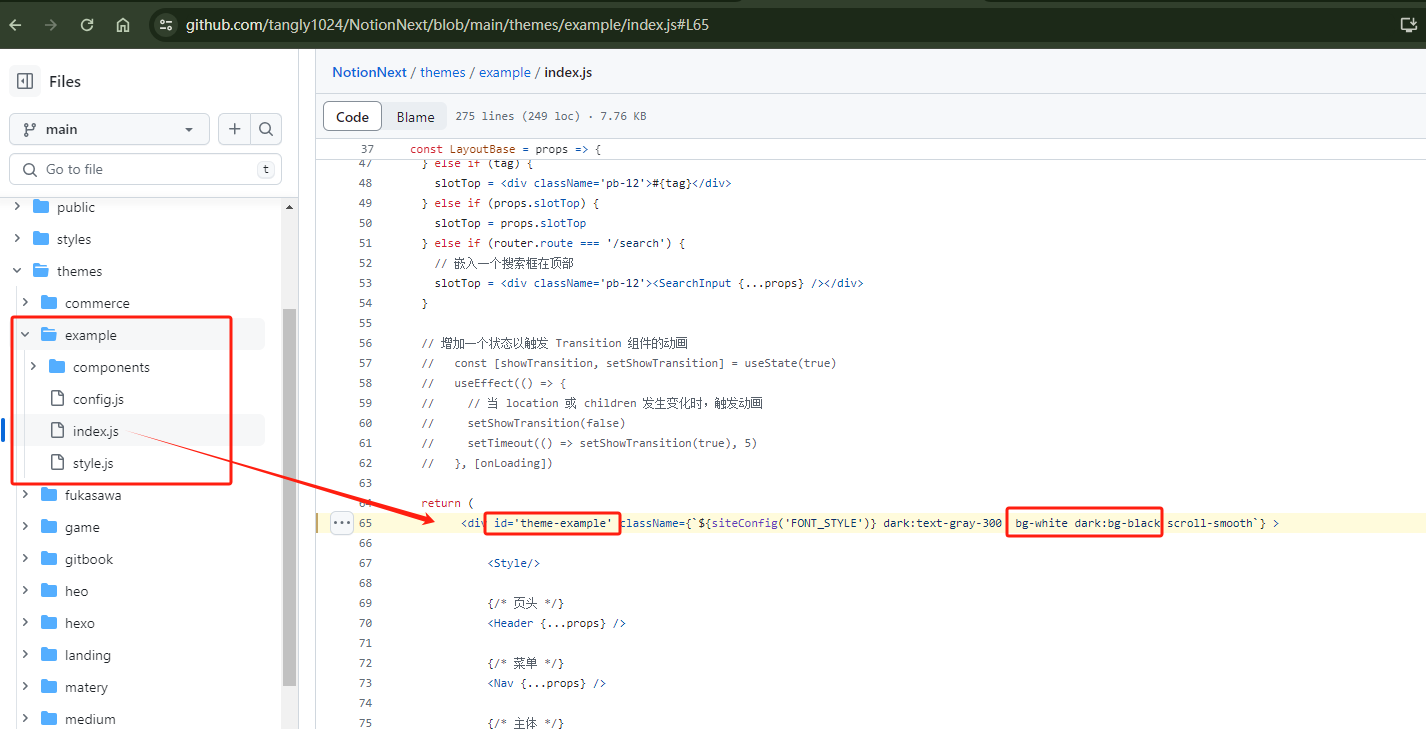Screen dimensions: 1426x729
Task: Click the file tree scrollbar up arrow
Action: [290, 207]
